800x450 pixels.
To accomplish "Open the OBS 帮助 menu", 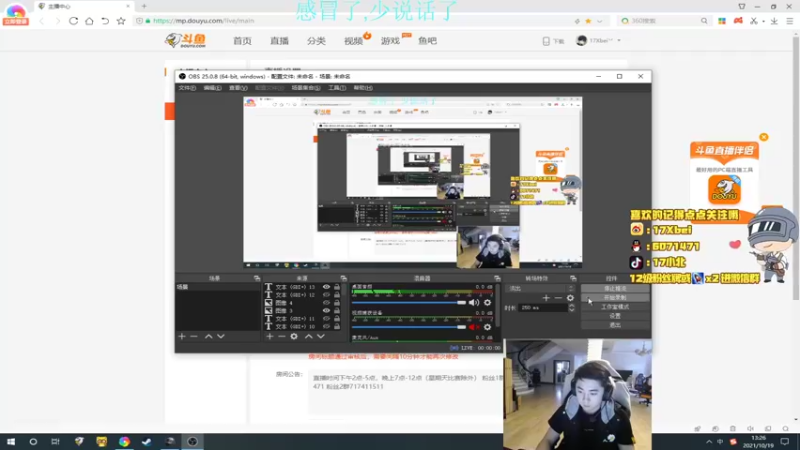I will [x=363, y=88].
